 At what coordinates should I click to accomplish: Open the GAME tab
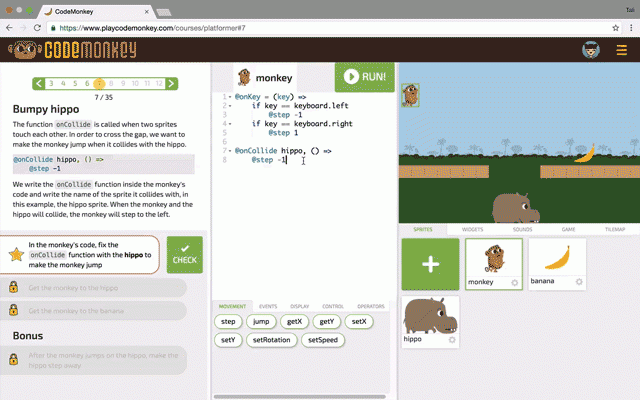point(568,229)
